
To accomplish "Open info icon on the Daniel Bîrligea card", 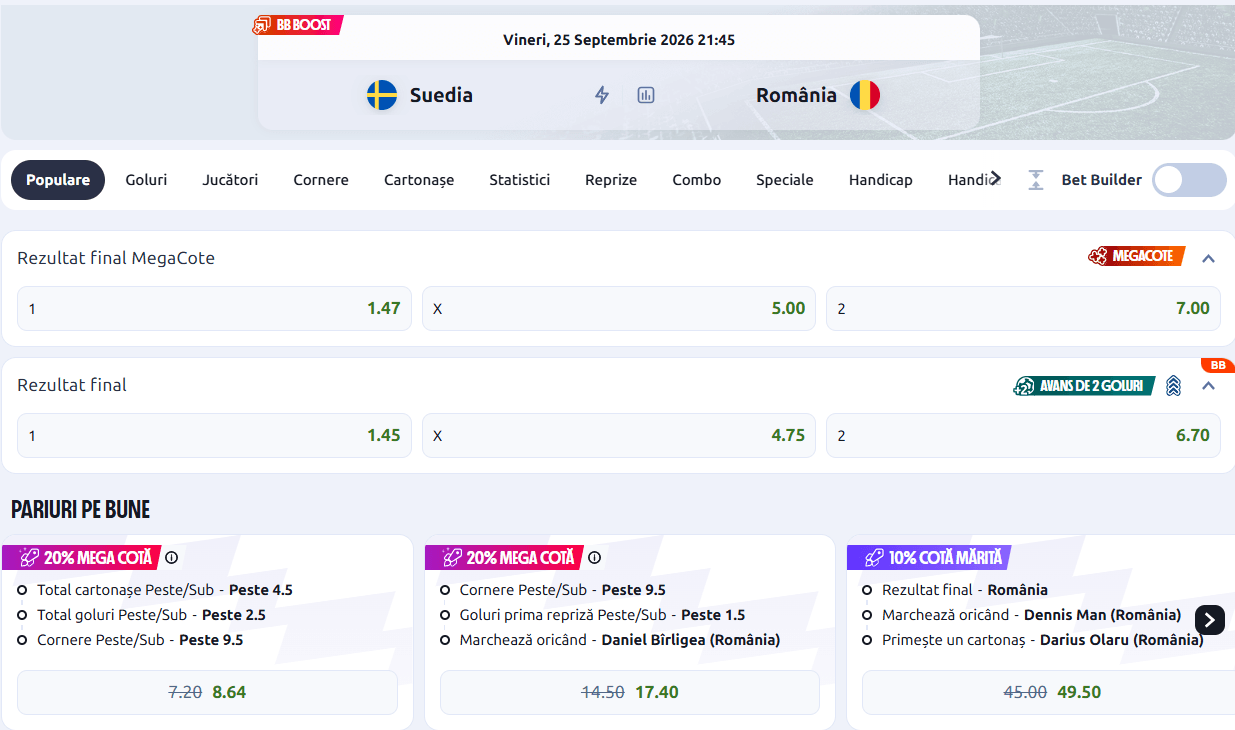I will (x=594, y=558).
